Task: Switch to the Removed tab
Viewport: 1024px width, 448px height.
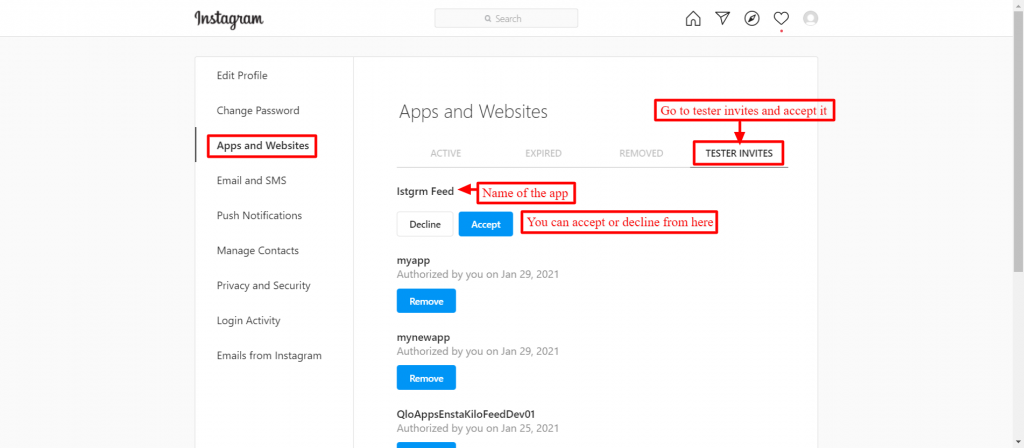Action: coord(641,153)
